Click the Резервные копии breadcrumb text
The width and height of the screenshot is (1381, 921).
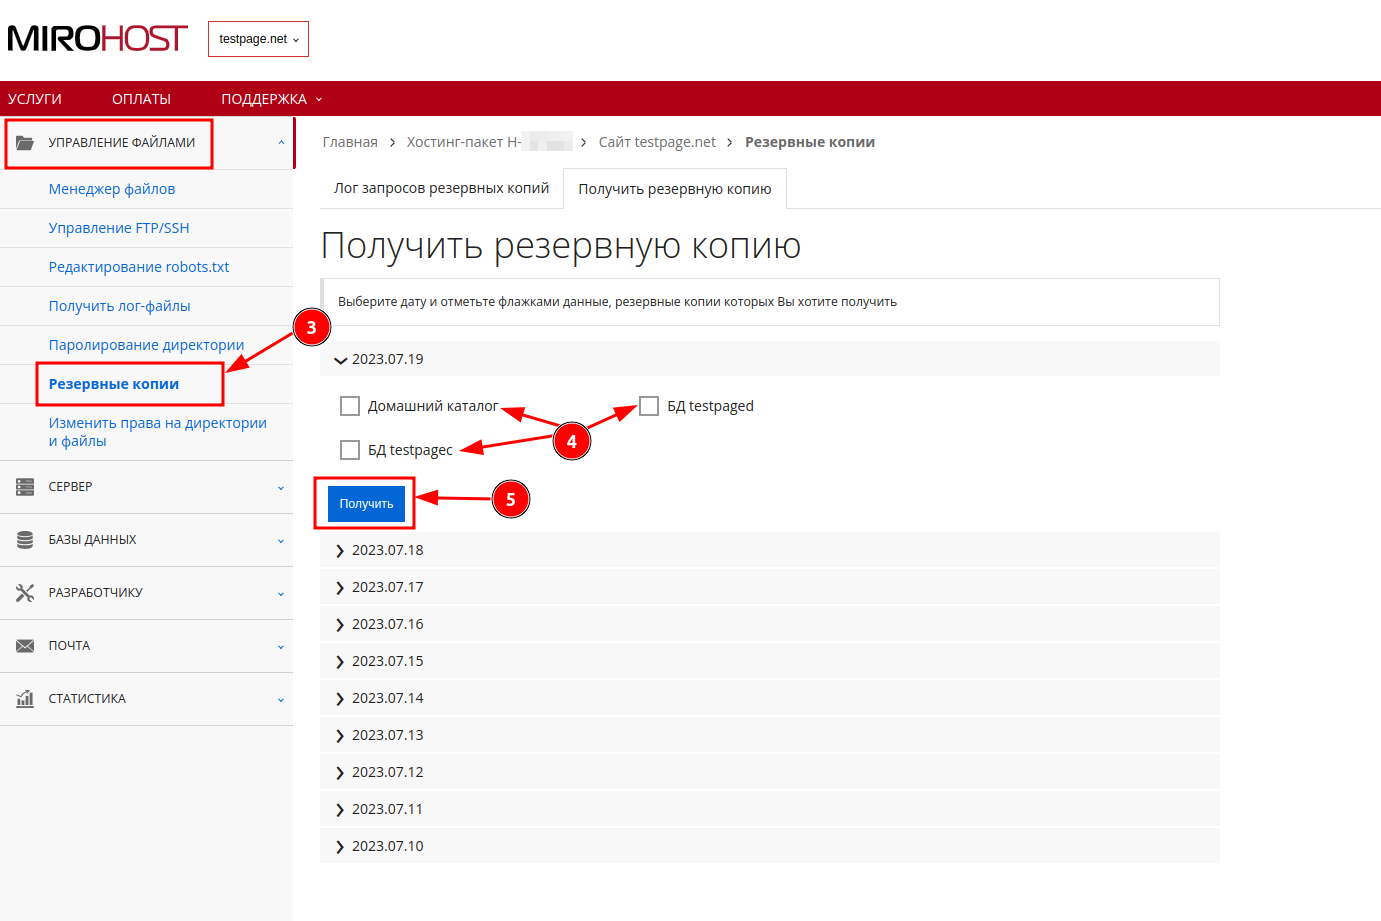[810, 142]
